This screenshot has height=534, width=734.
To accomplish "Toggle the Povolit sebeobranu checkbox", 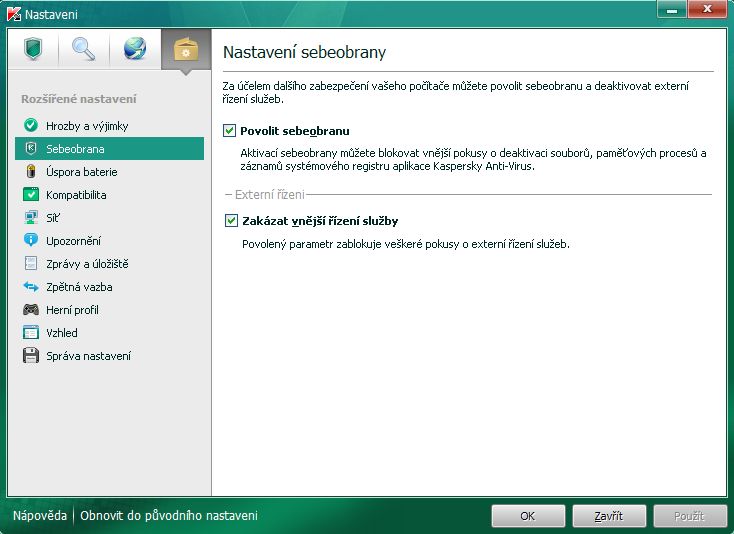I will (229, 131).
